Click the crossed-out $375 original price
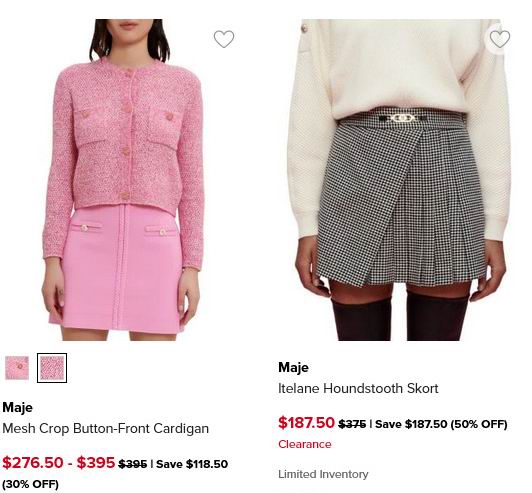Viewport: 532px width, 493px height. (352, 424)
